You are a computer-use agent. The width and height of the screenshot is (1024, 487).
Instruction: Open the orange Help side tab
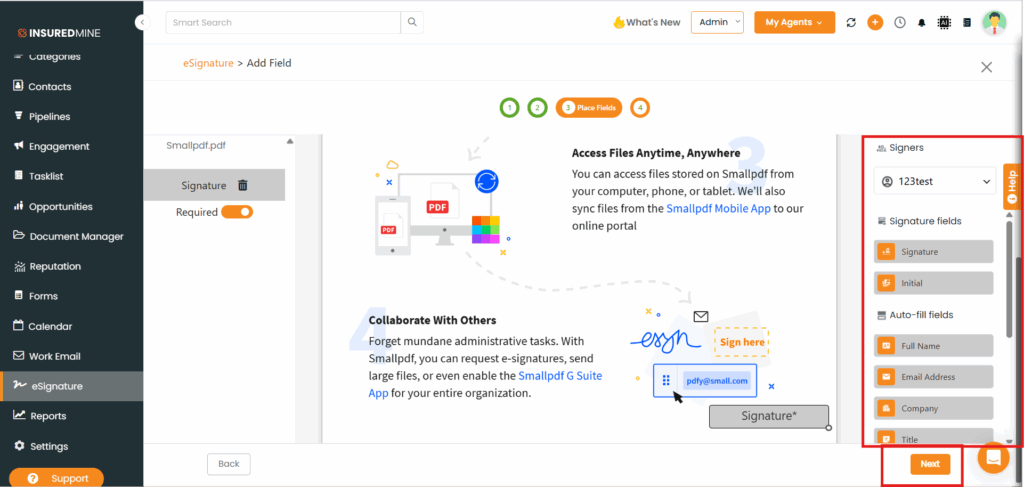[1013, 186]
